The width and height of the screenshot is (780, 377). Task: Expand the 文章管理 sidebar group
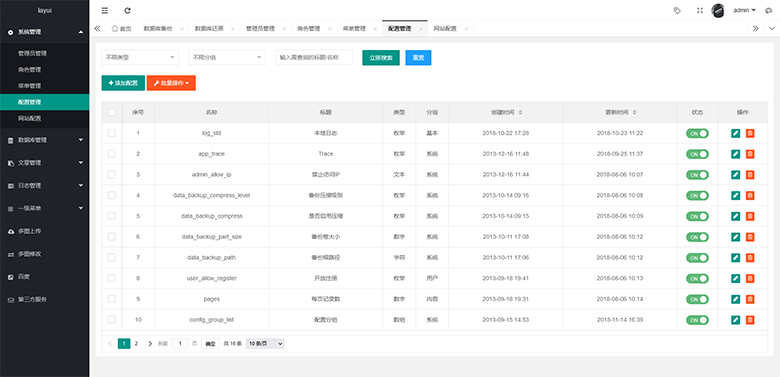point(45,163)
